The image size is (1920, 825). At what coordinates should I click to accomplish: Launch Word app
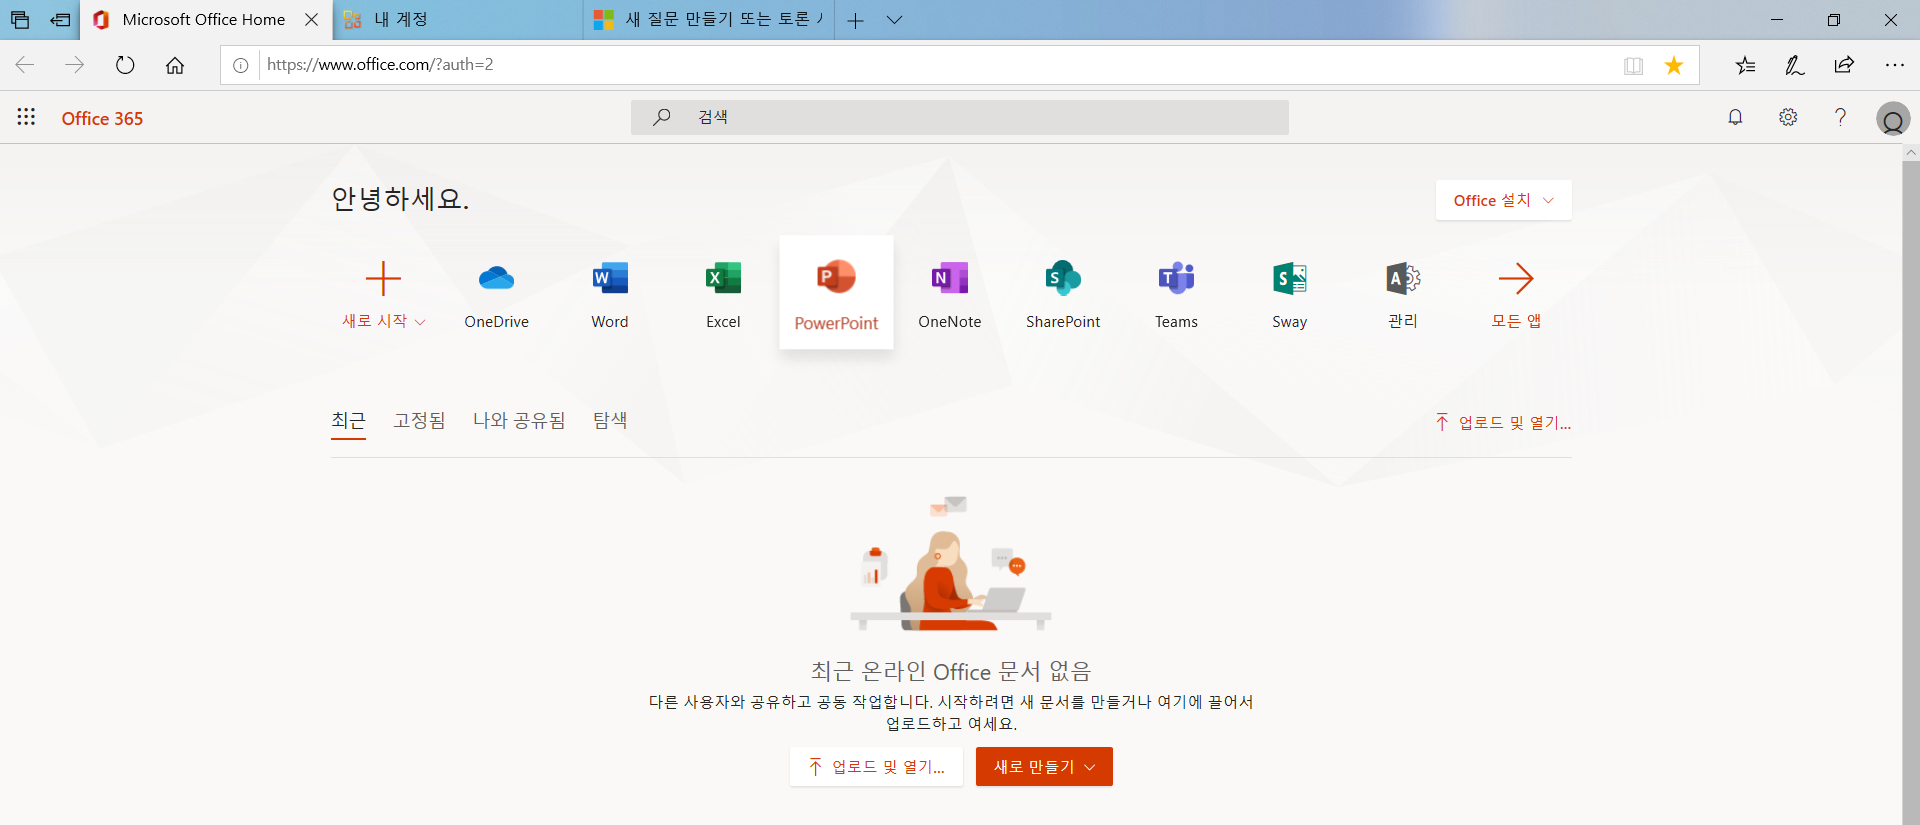pyautogui.click(x=610, y=293)
